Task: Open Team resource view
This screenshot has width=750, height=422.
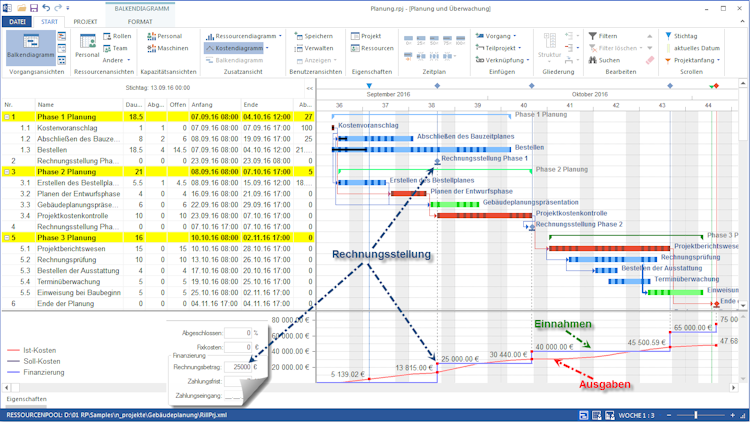Action: pos(115,48)
